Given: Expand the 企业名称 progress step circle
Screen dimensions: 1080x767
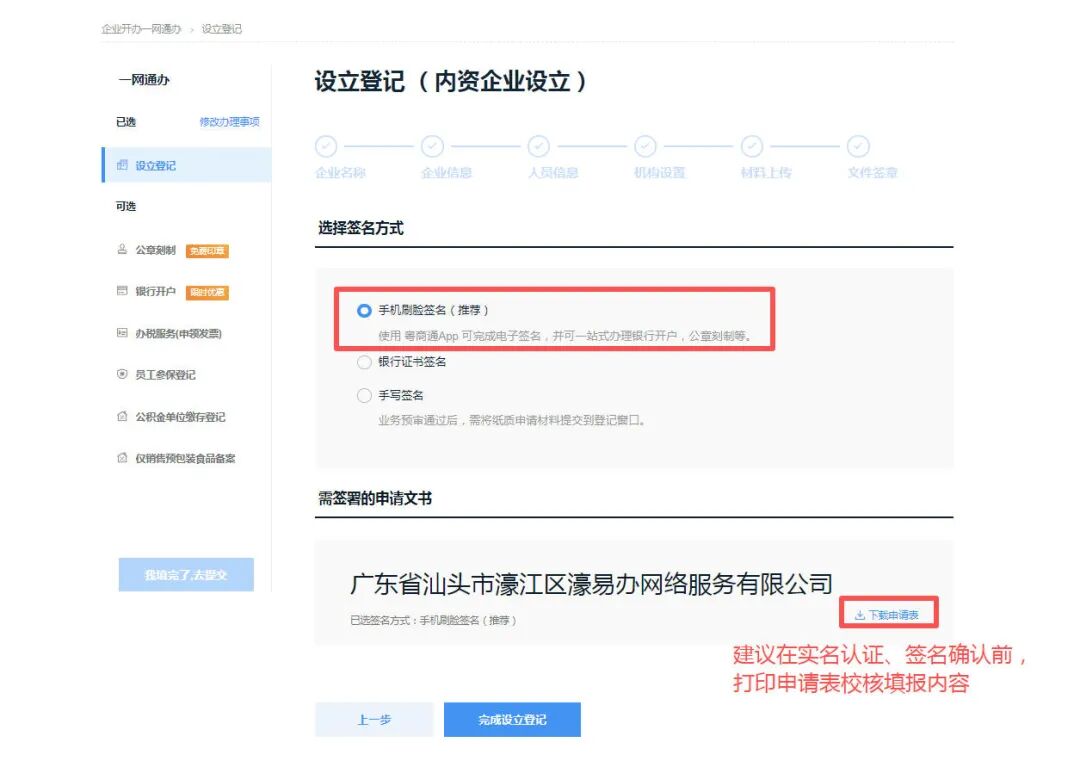Looking at the screenshot, I should pyautogui.click(x=326, y=147).
